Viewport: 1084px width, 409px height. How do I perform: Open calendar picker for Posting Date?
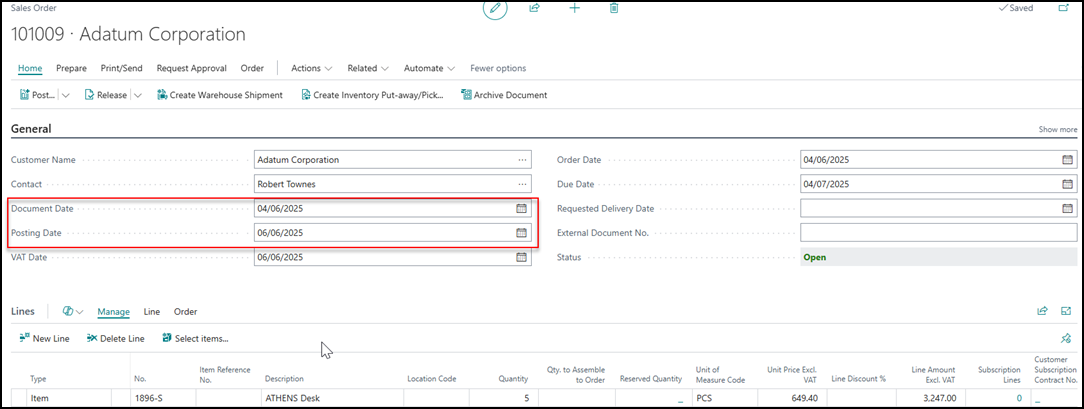[x=521, y=233]
